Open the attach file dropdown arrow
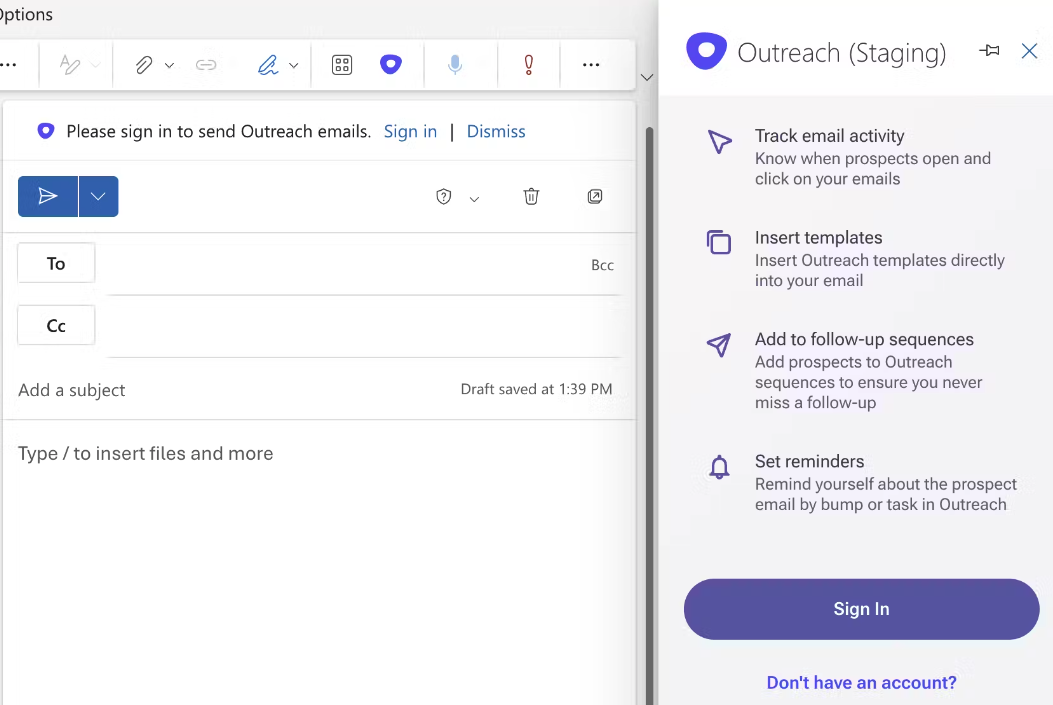Screen dimensions: 1053x705 169,66
